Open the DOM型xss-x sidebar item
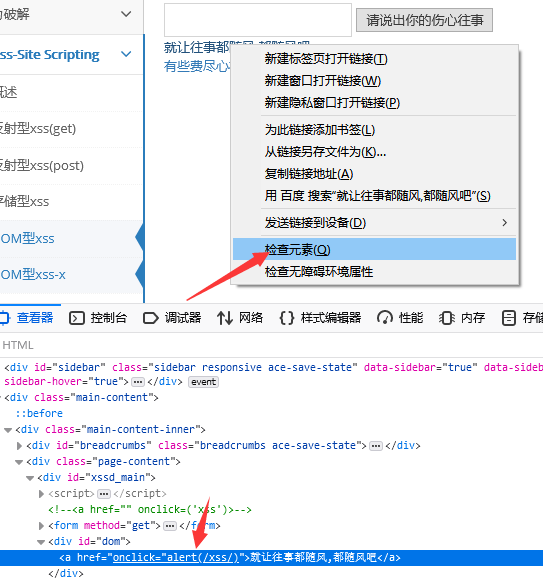Screen dimensions: 543x578 tap(71, 275)
